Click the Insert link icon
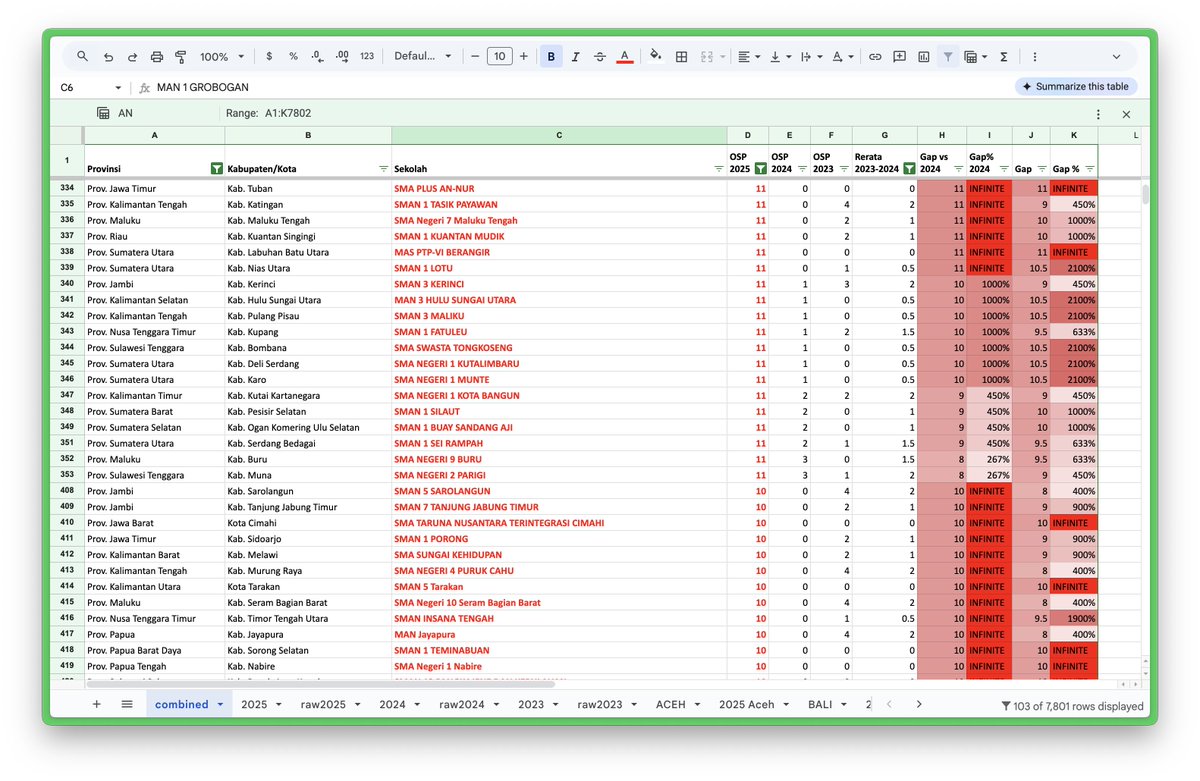Screen dimensions: 1200x781 [875, 57]
